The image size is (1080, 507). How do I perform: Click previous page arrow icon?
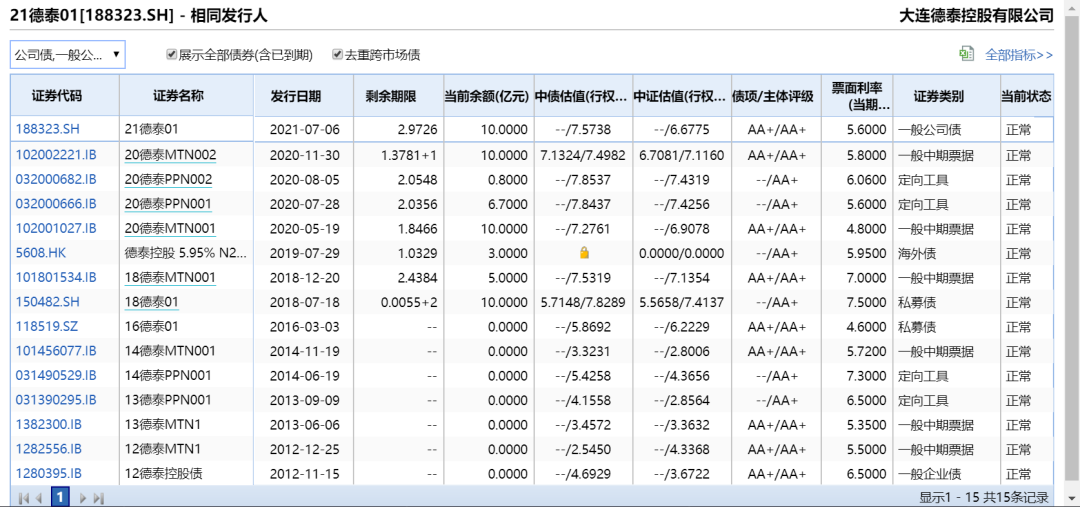click(39, 497)
